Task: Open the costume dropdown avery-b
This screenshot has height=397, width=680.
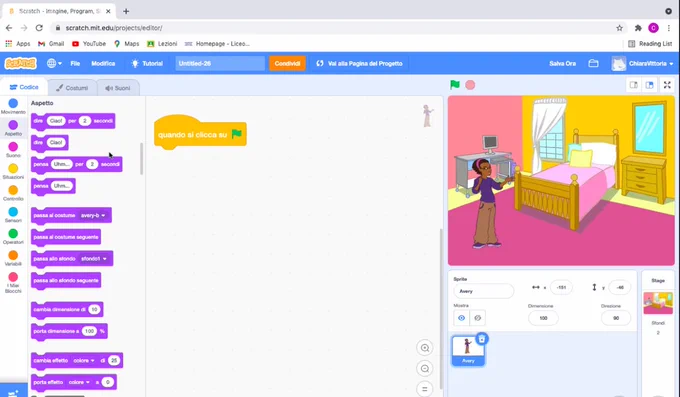Action: point(93,215)
